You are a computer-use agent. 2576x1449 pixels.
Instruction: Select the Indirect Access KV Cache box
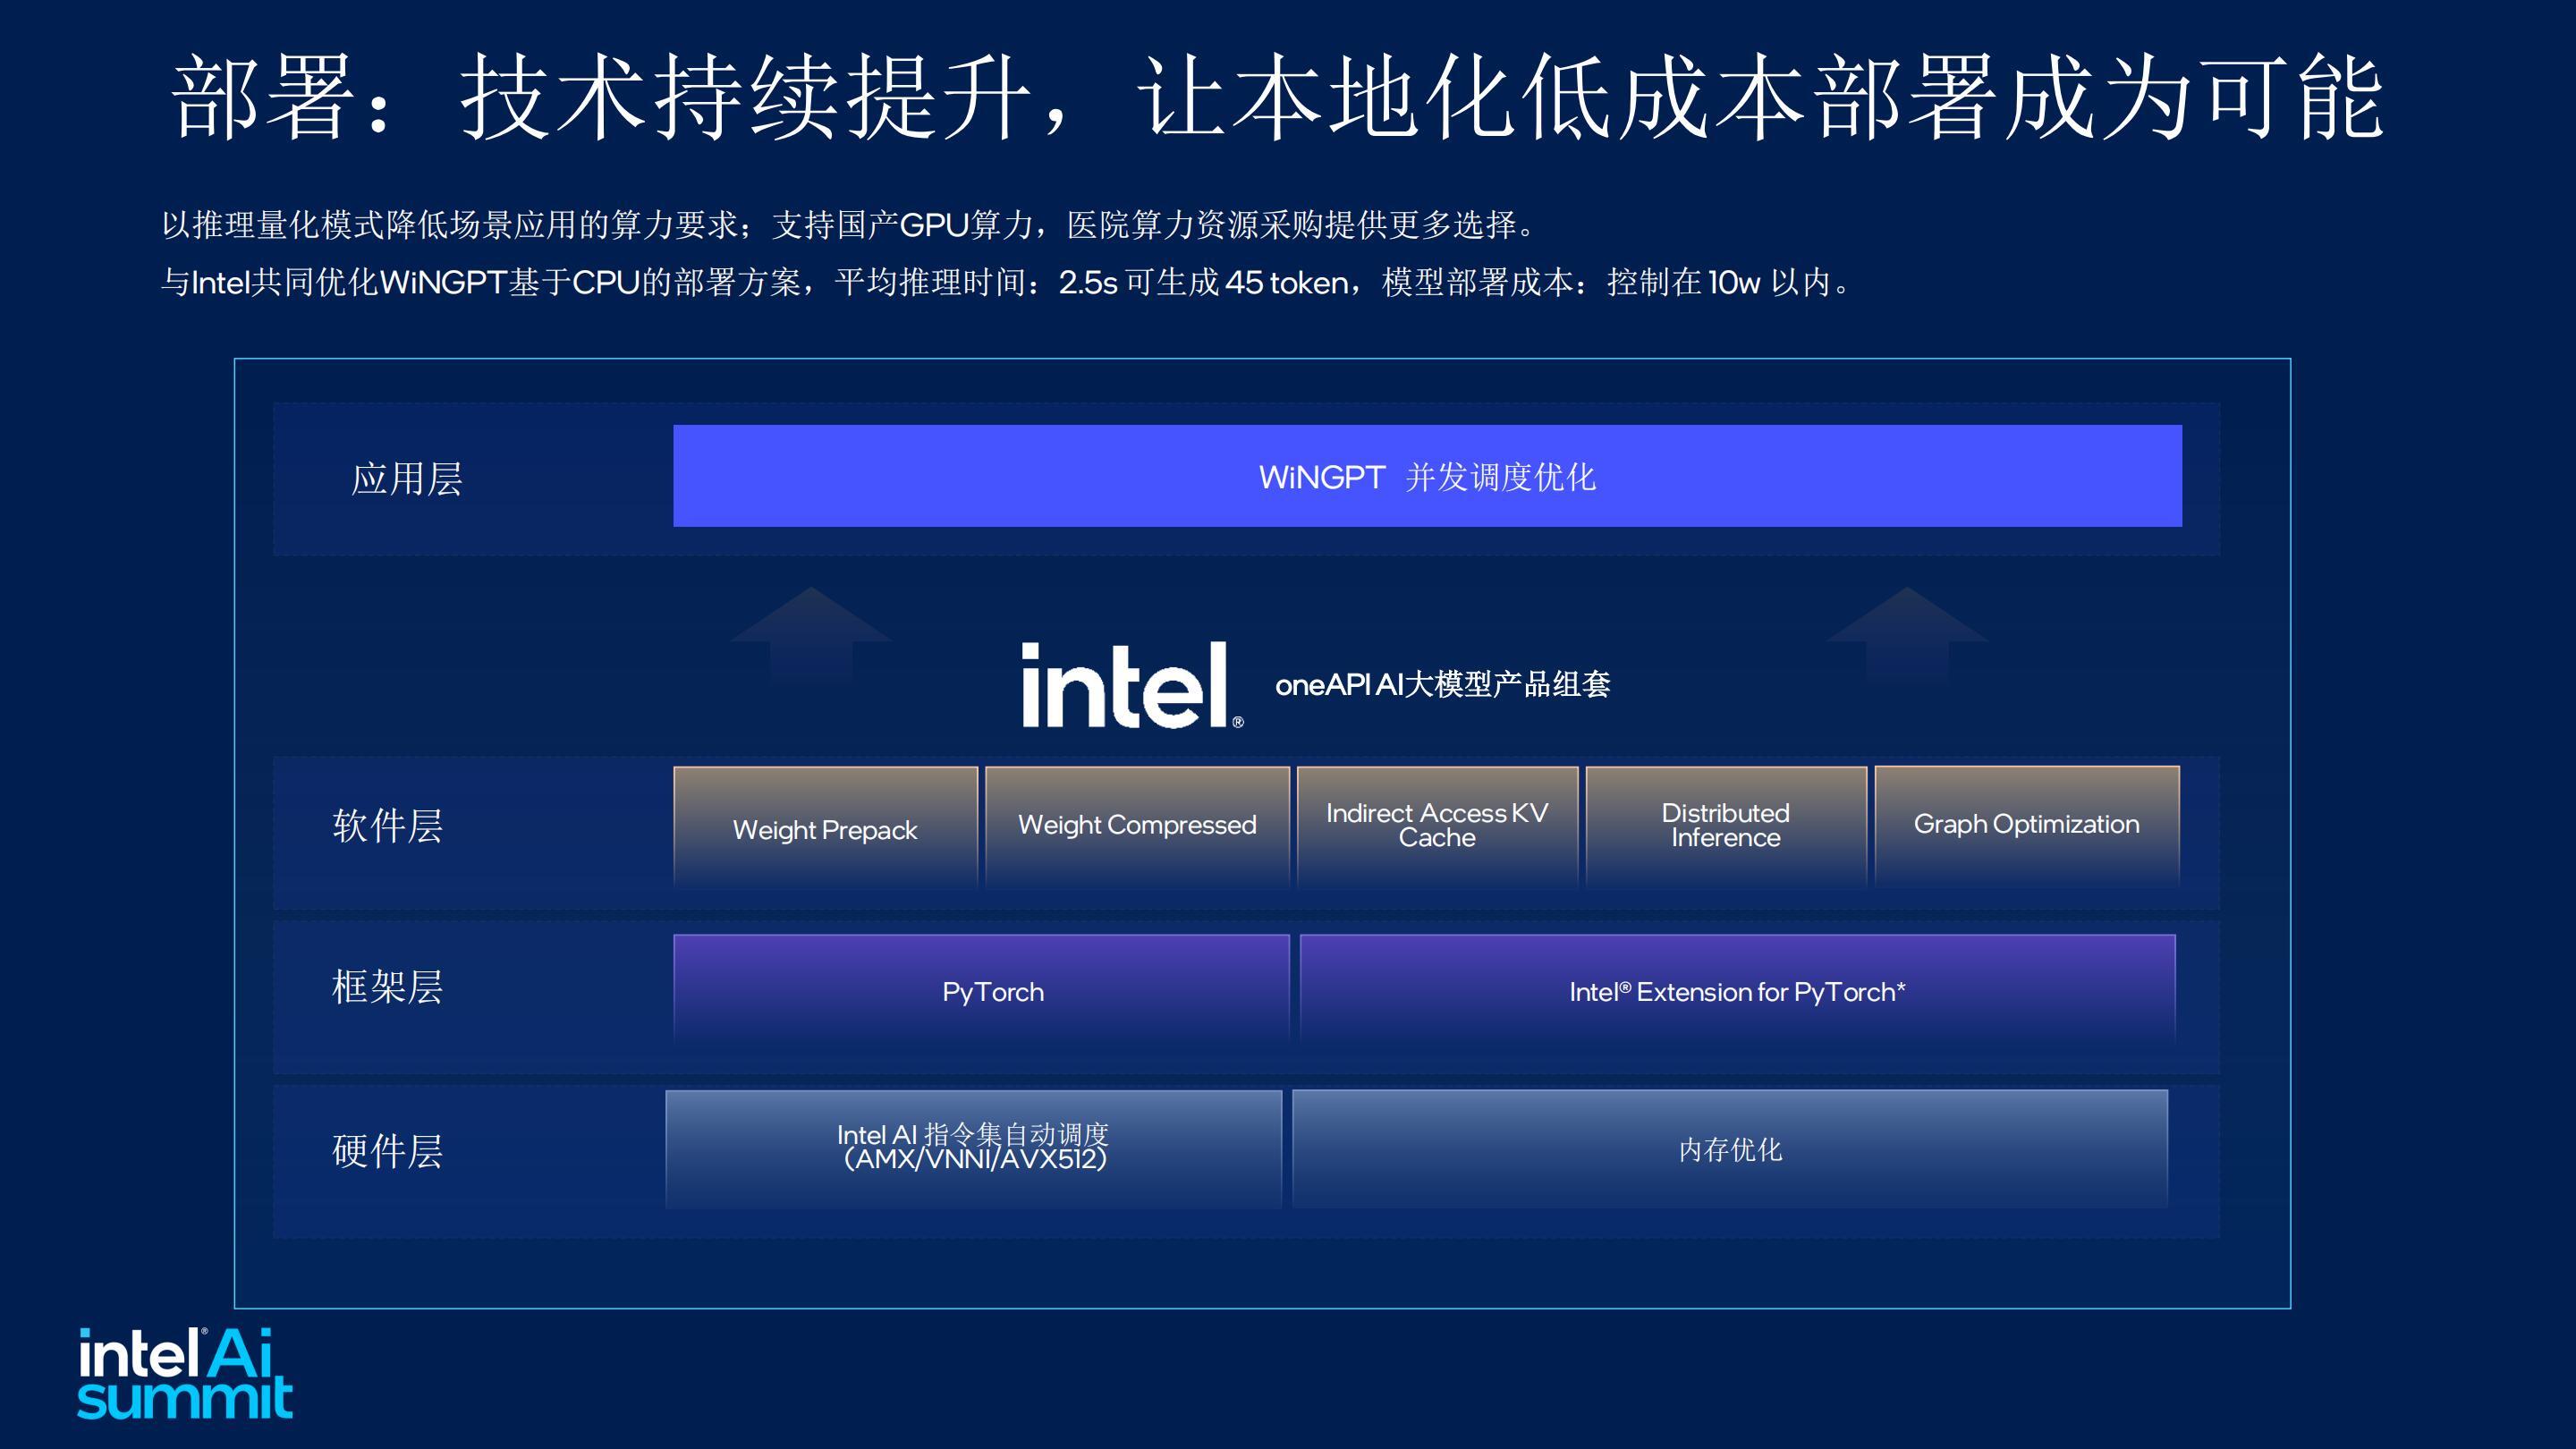click(1437, 827)
